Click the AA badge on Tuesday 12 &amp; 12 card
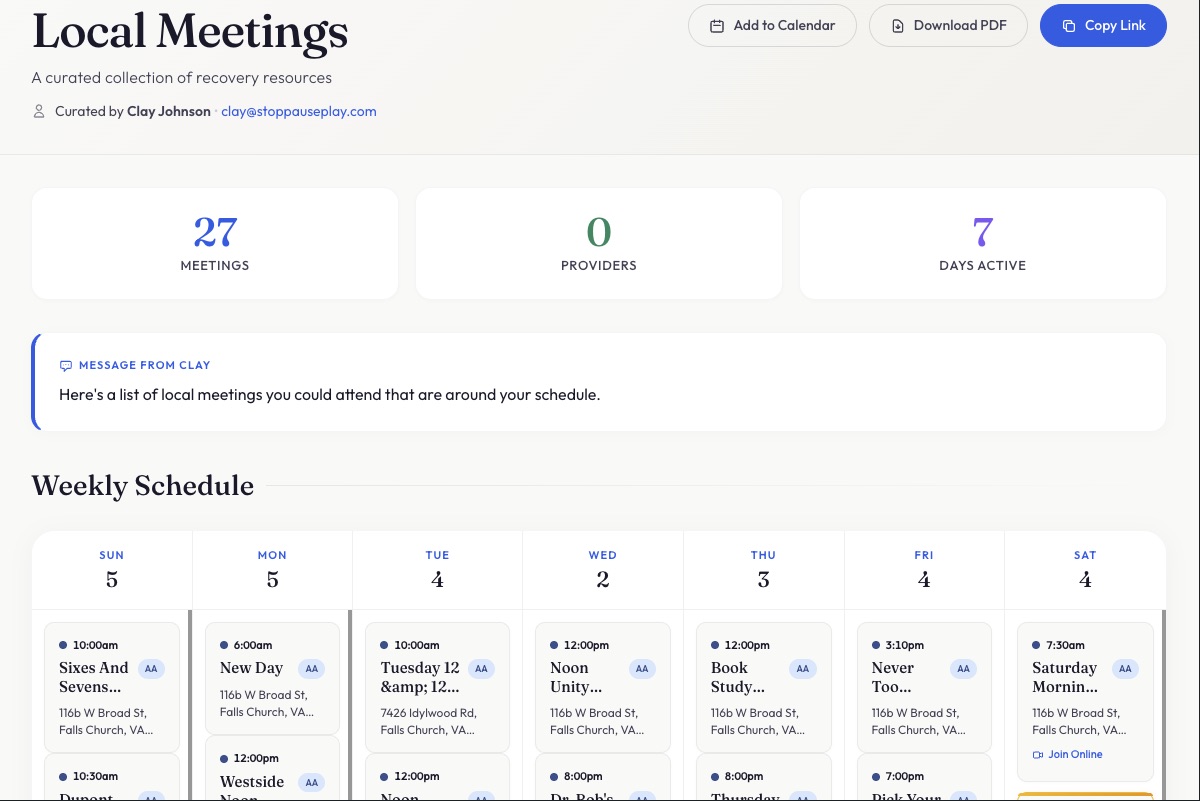The image size is (1200, 801). pyautogui.click(x=481, y=668)
